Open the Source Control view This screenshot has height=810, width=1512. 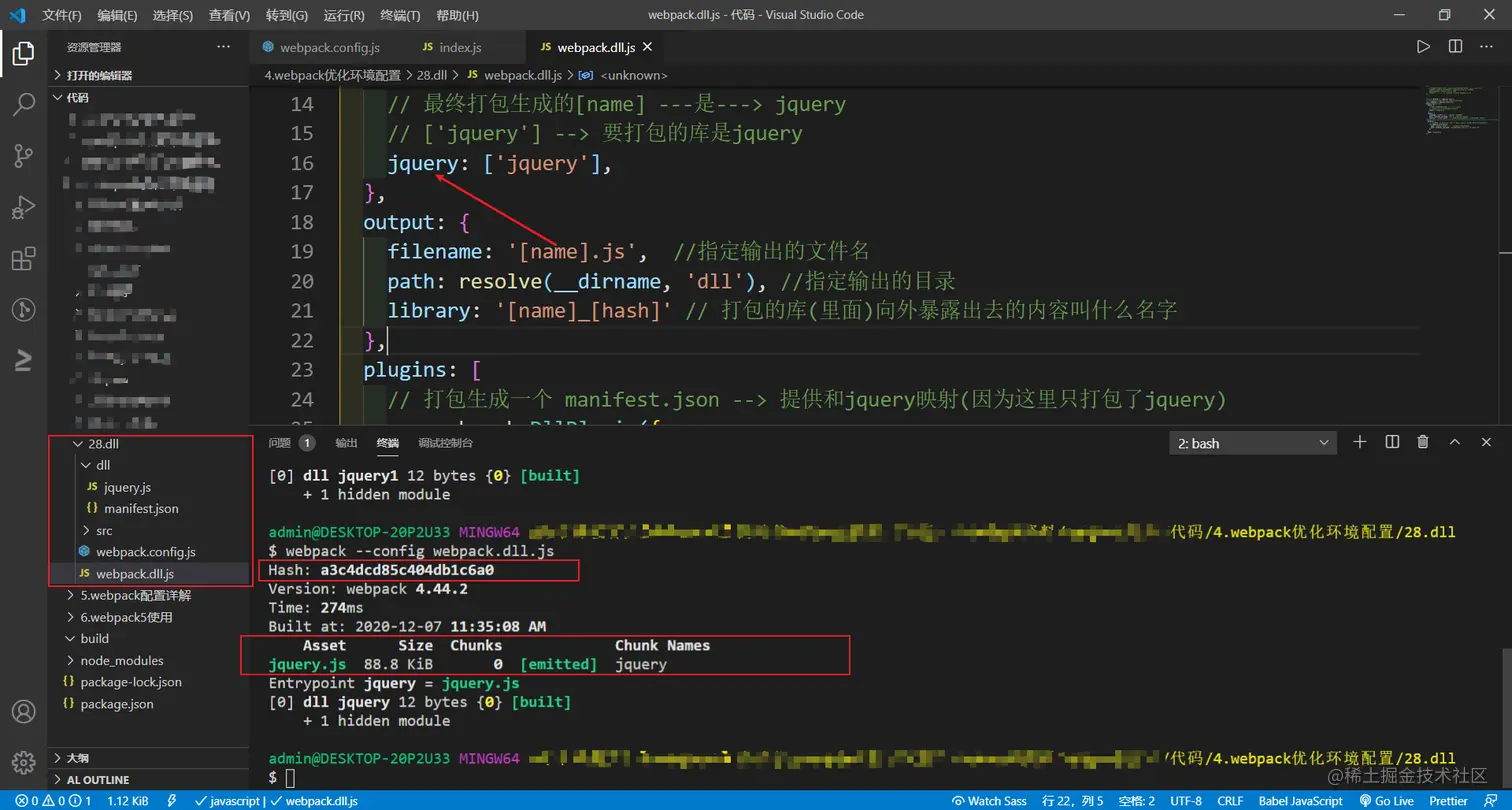point(23,156)
